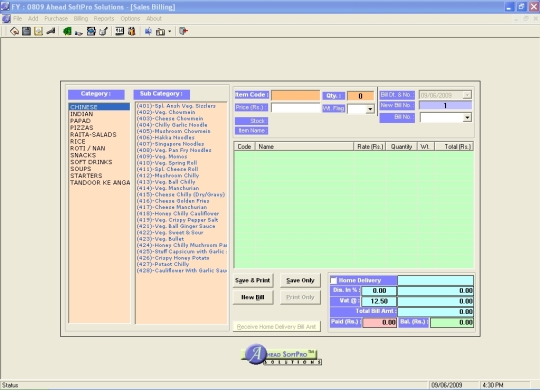This screenshot has height=390, width=540.
Task: Select ROTI / NAN in the Category list
Action: click(x=99, y=148)
